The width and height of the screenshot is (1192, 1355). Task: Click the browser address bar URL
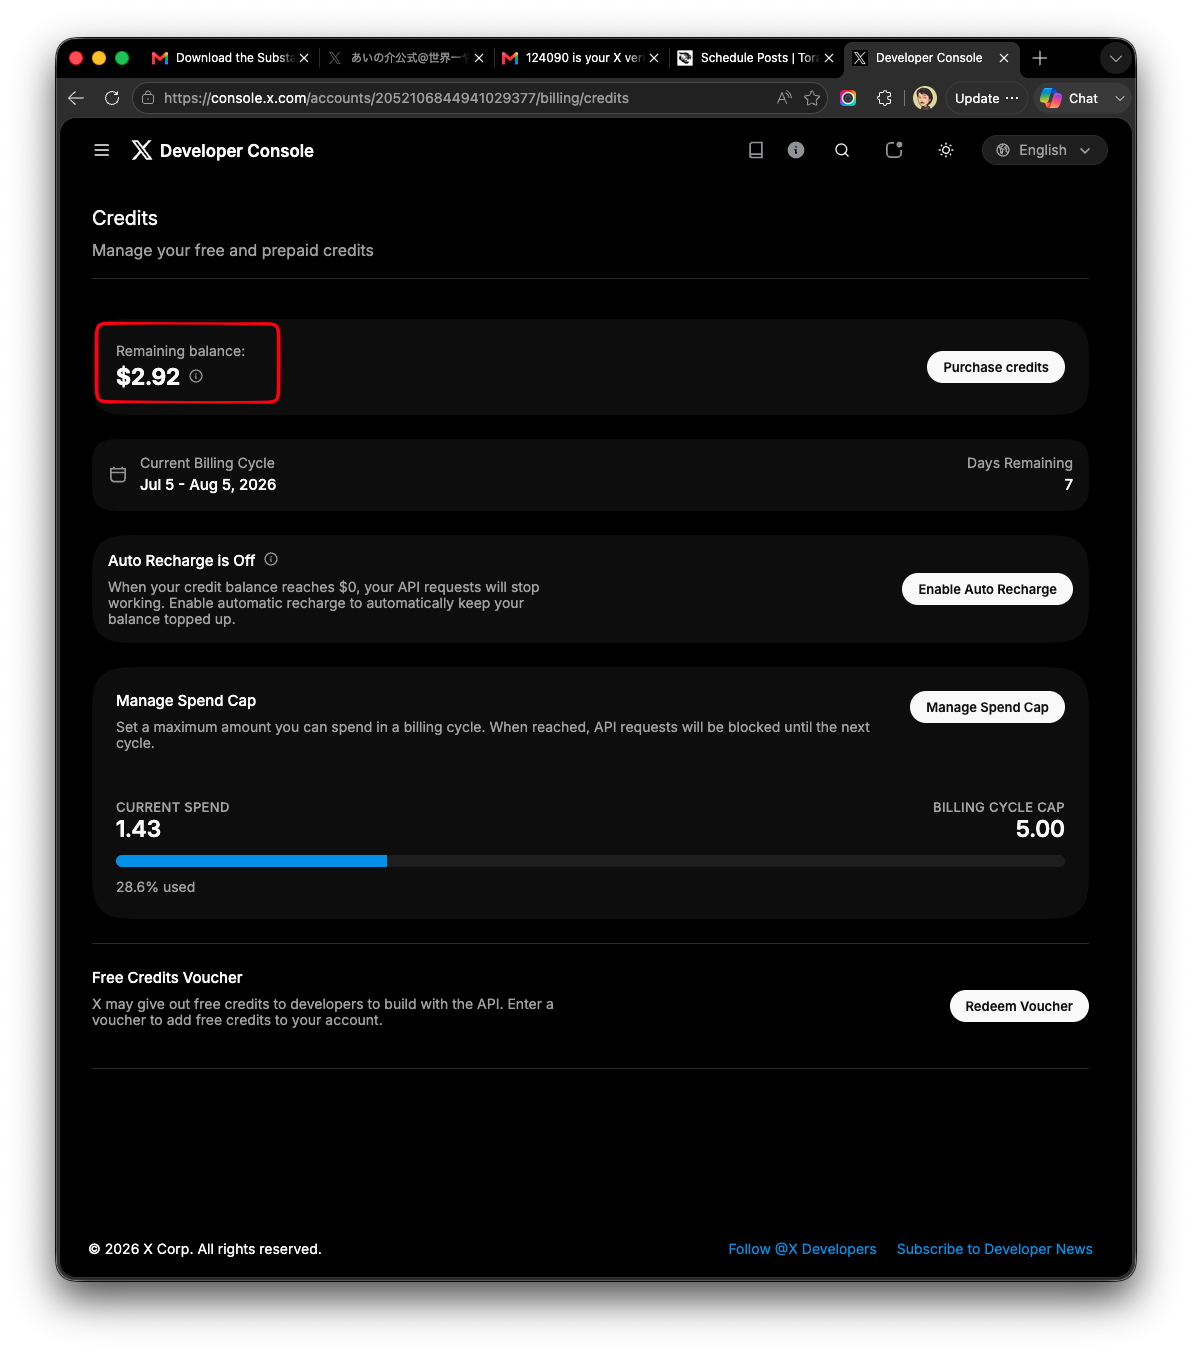tap(396, 98)
